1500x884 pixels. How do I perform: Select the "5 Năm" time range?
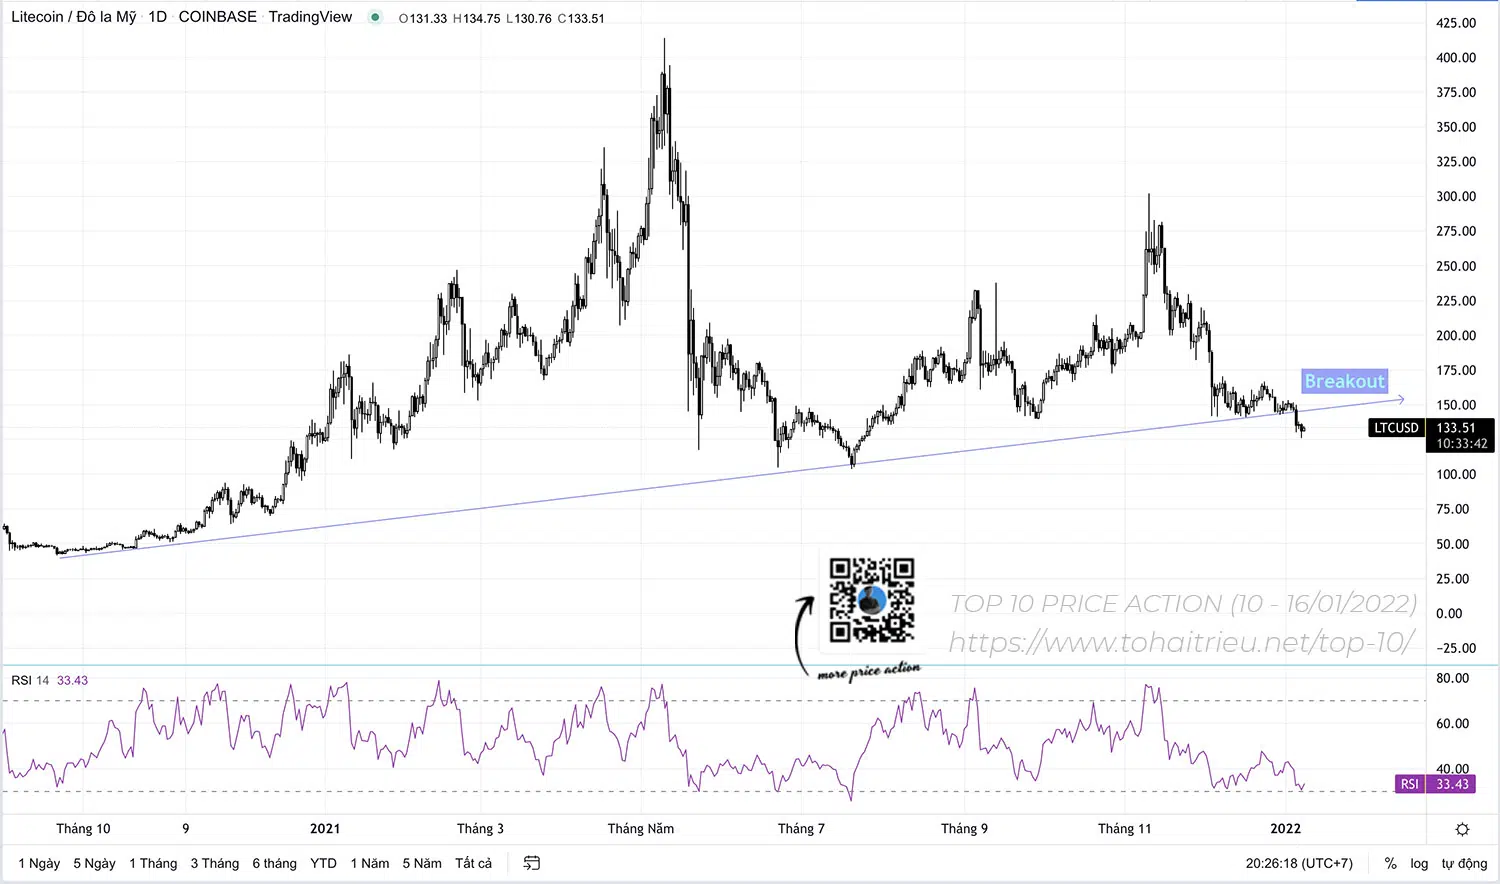[x=421, y=863]
